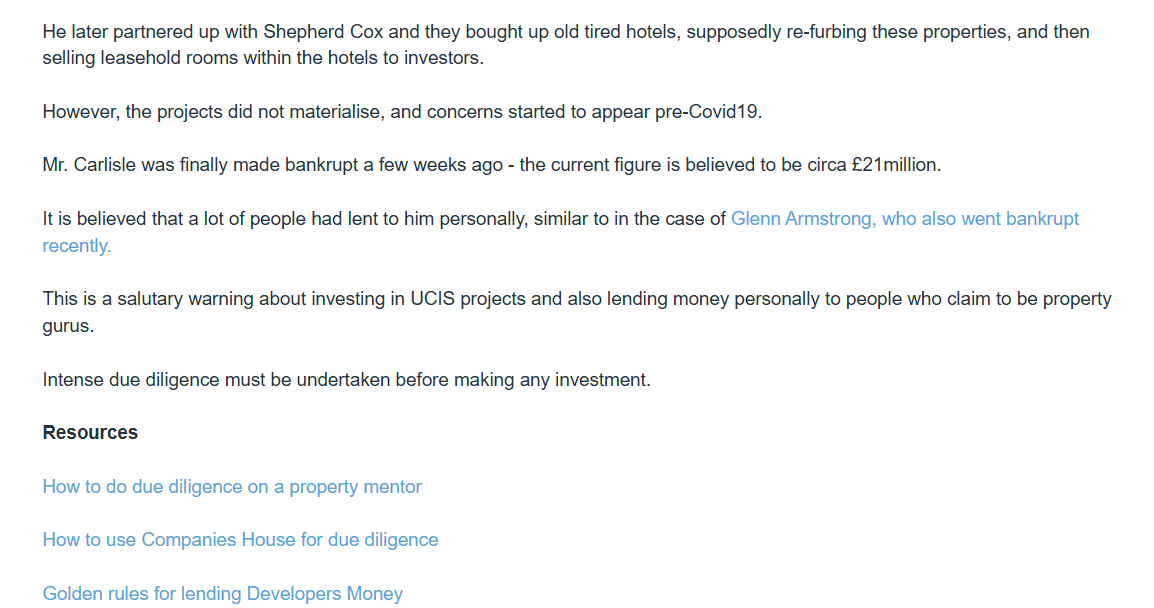Click the phrase "It is believed that"

coord(114,219)
